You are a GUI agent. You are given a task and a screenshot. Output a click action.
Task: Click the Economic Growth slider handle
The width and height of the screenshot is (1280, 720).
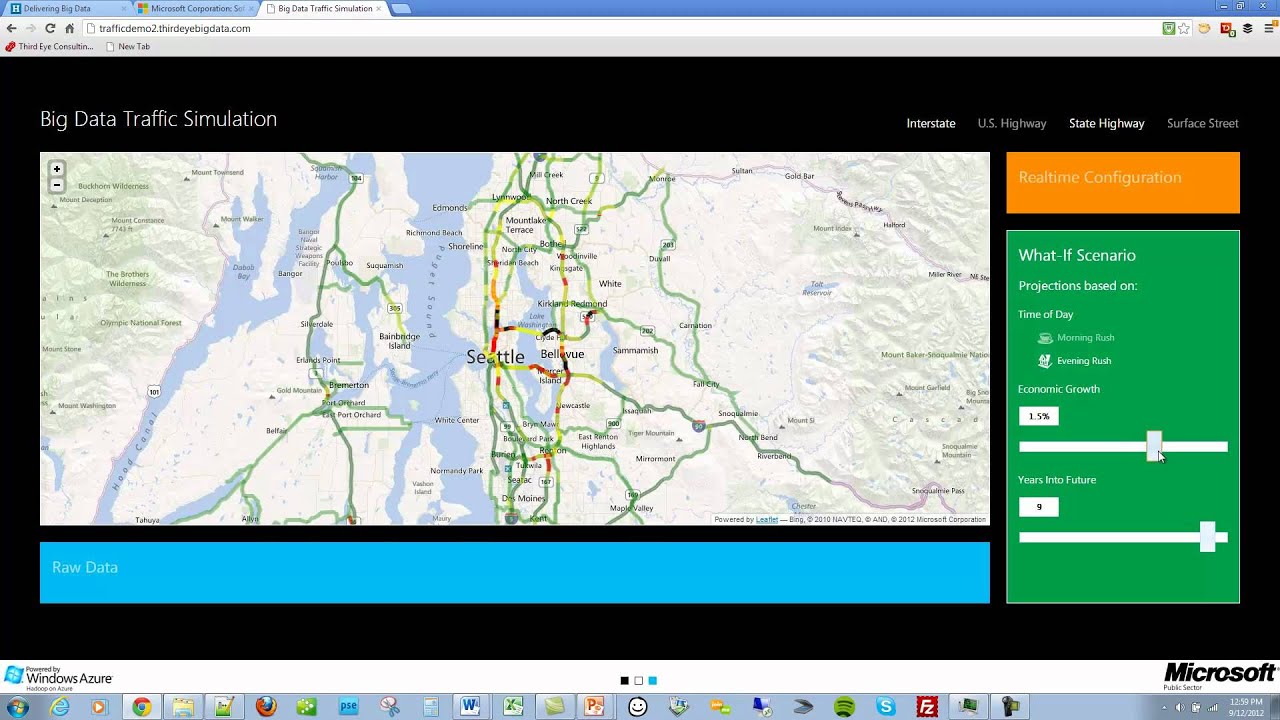tap(1154, 447)
